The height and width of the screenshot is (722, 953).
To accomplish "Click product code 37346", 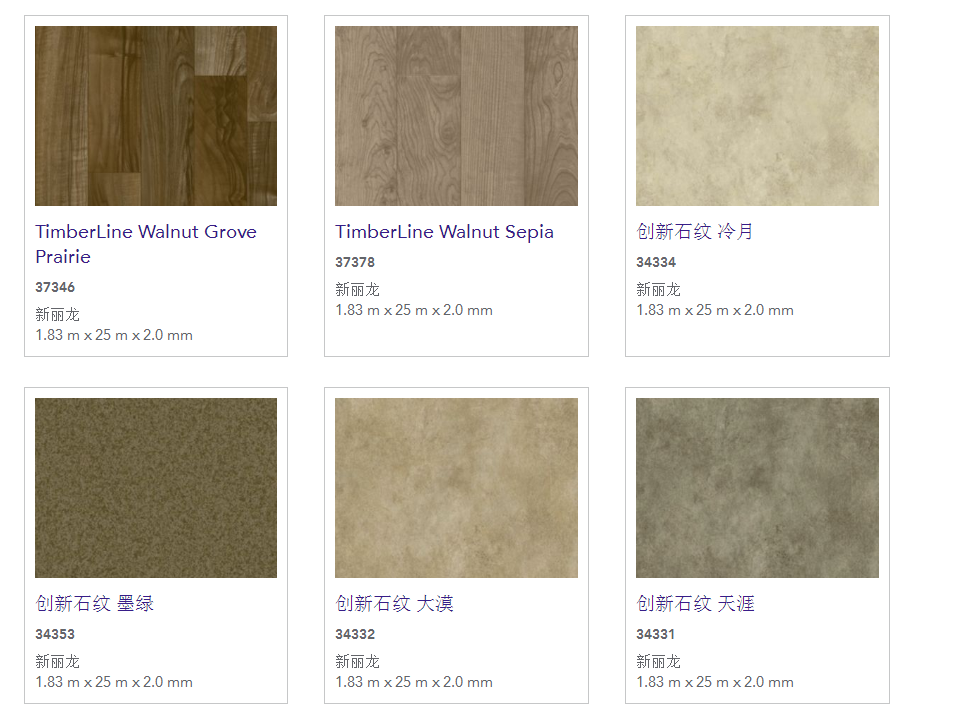I will pos(55,287).
